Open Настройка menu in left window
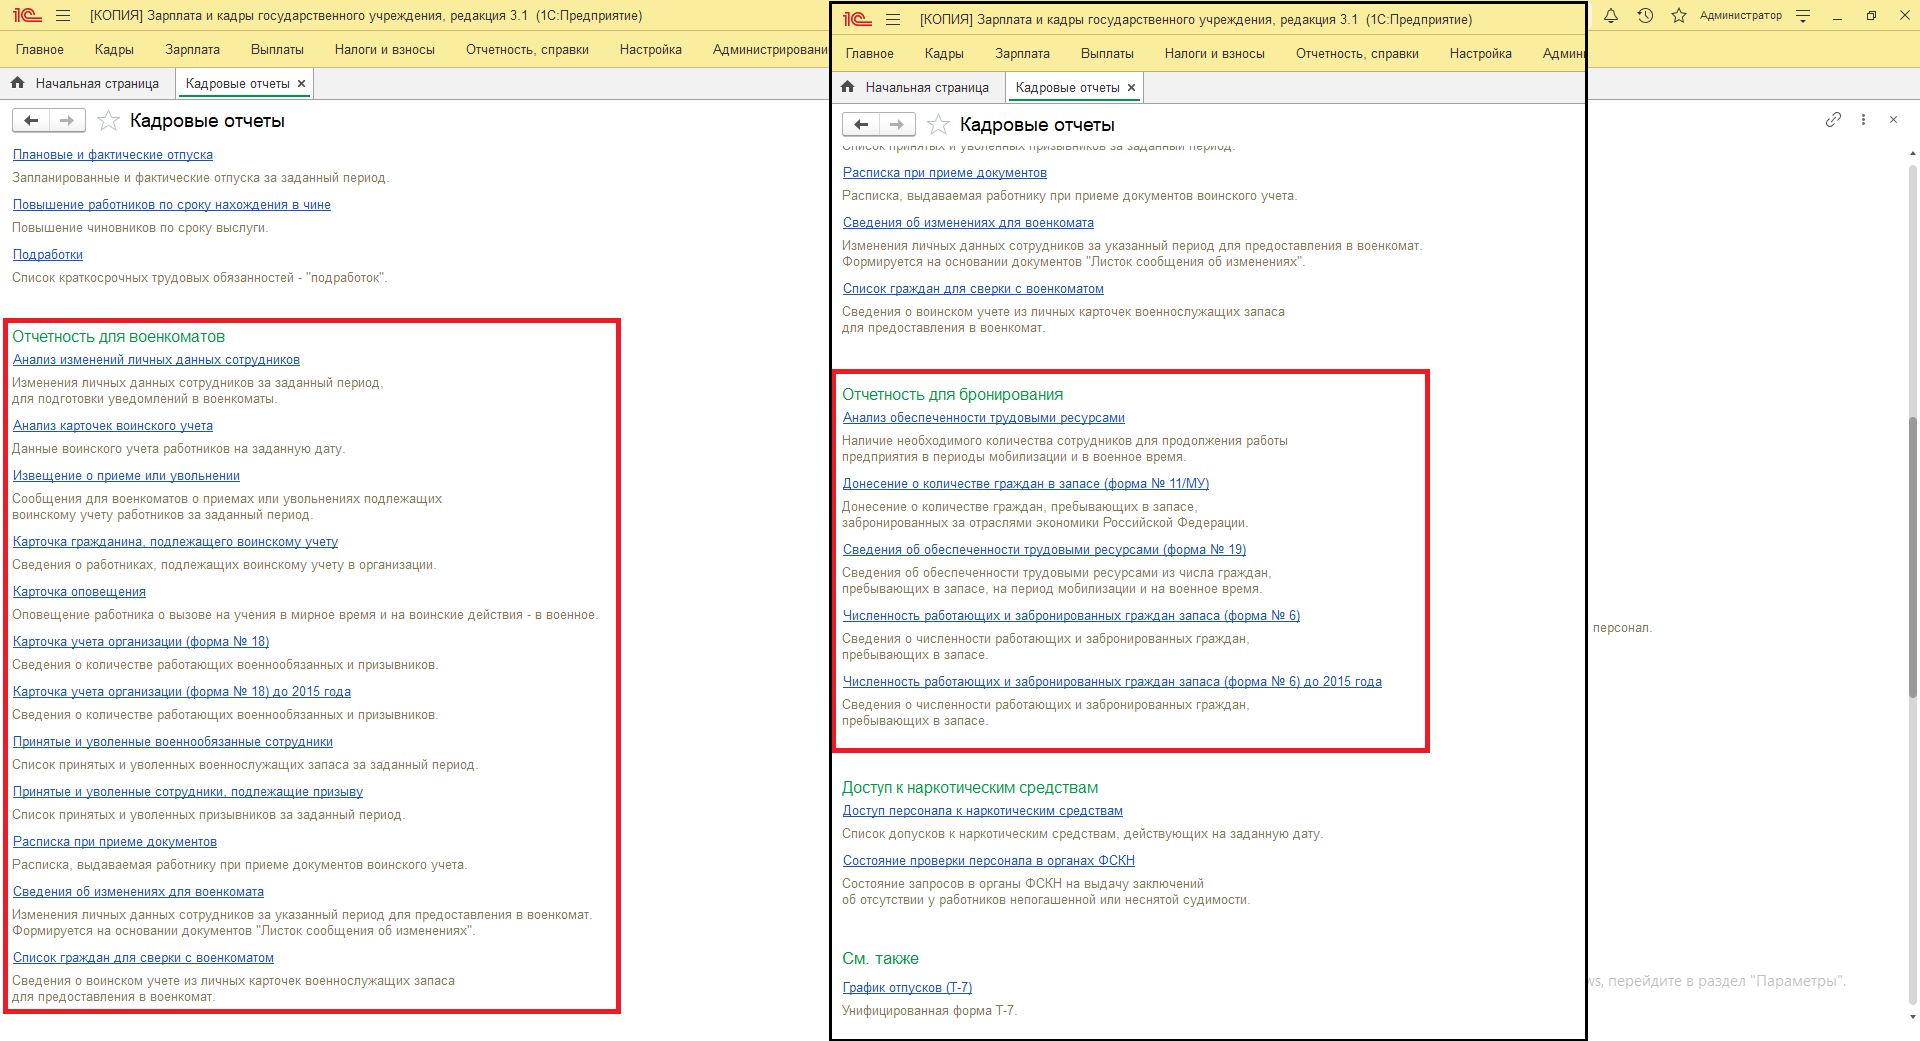This screenshot has height=1041, width=1920. (651, 50)
